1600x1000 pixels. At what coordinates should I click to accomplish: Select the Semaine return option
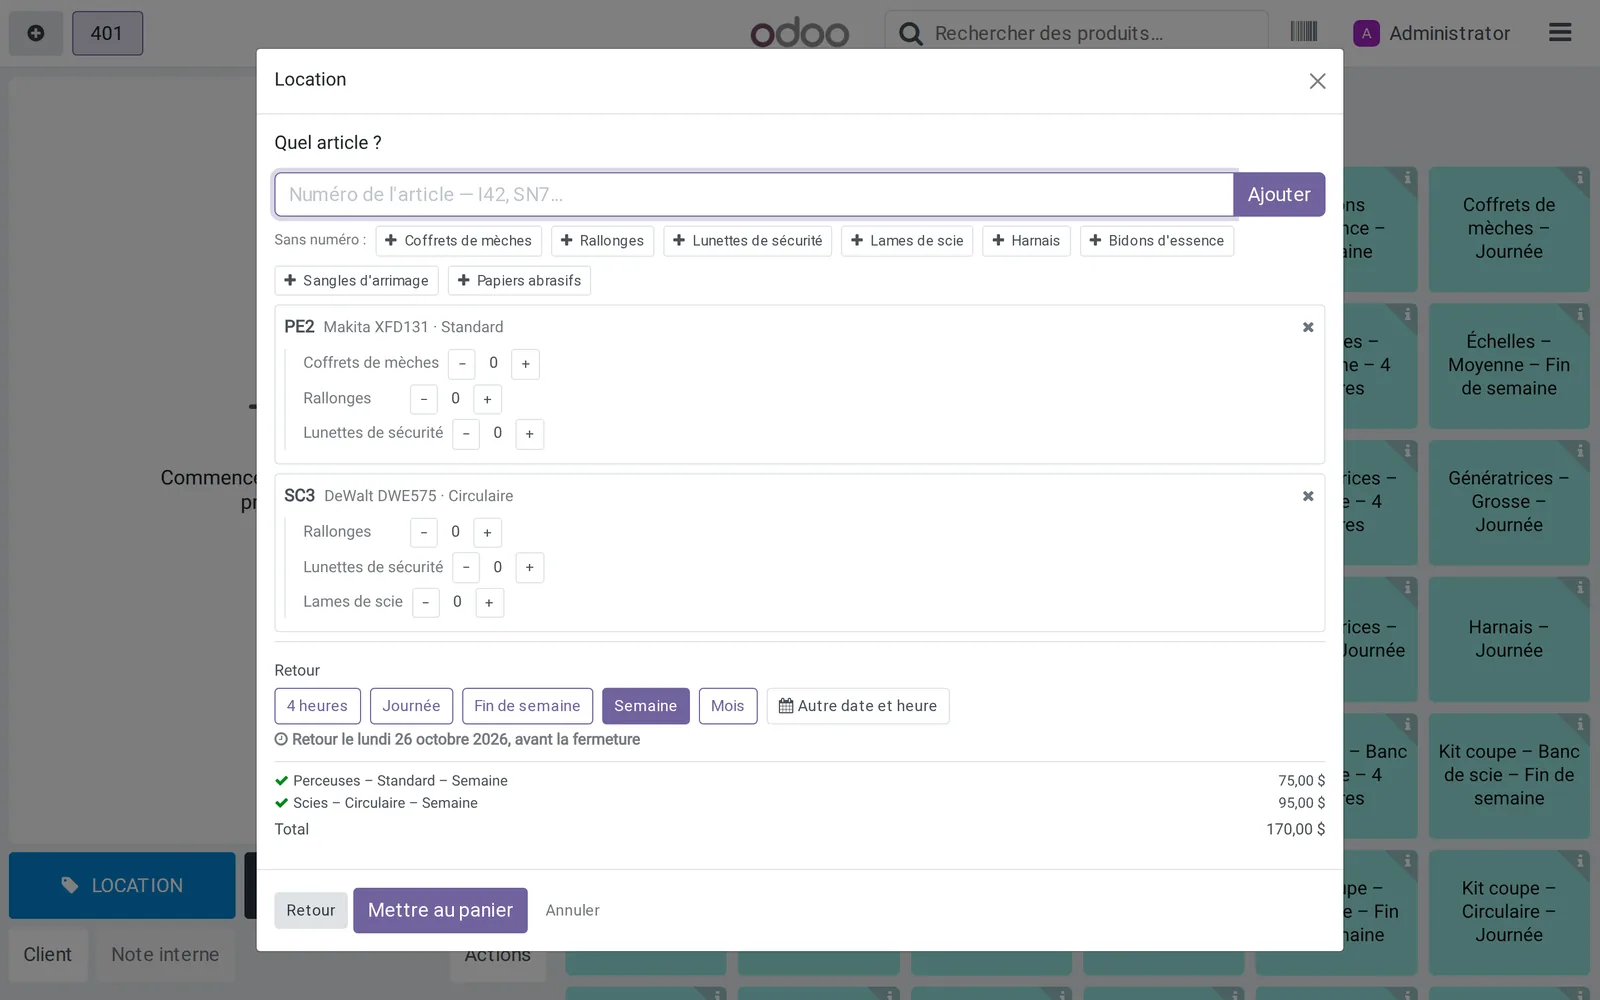(x=645, y=706)
